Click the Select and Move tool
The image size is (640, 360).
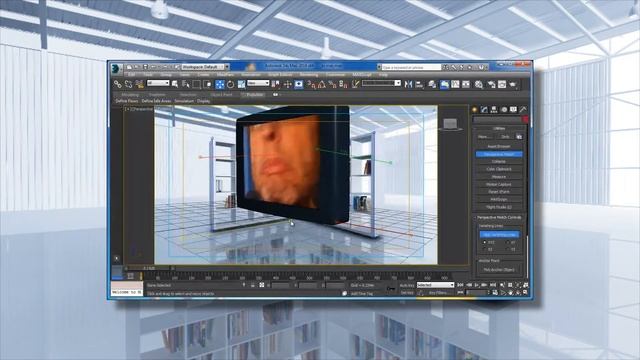click(x=220, y=84)
